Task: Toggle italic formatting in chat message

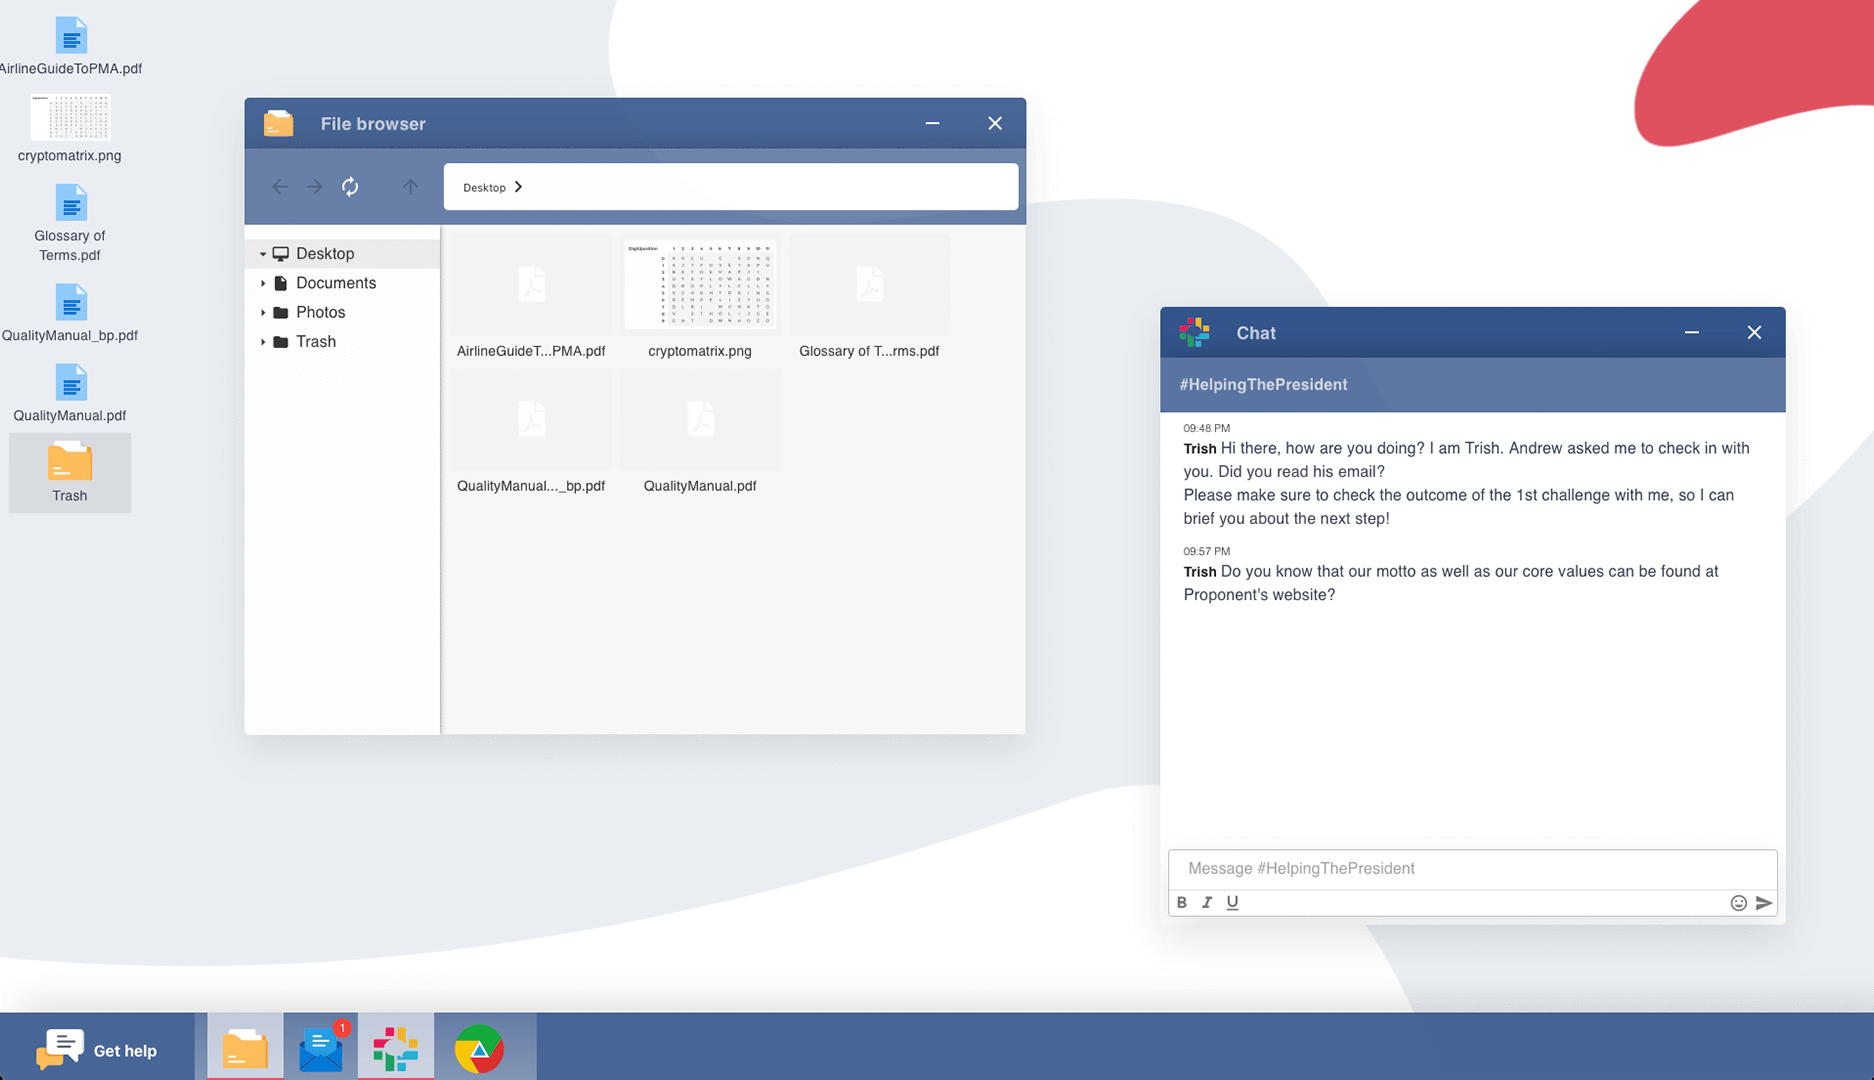Action: (x=1207, y=903)
